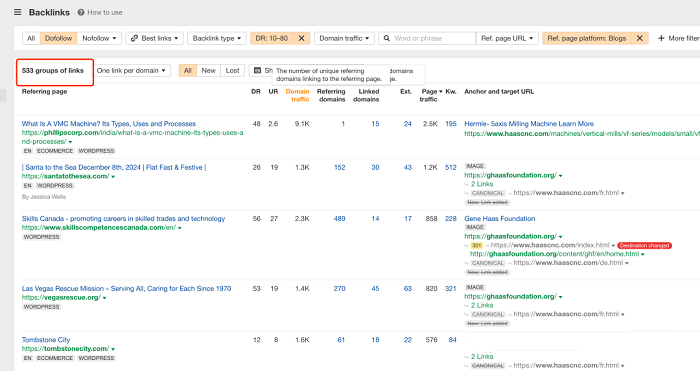700x371 pixels.
Task: Click the calendar icon next to Lost
Action: click(x=257, y=71)
